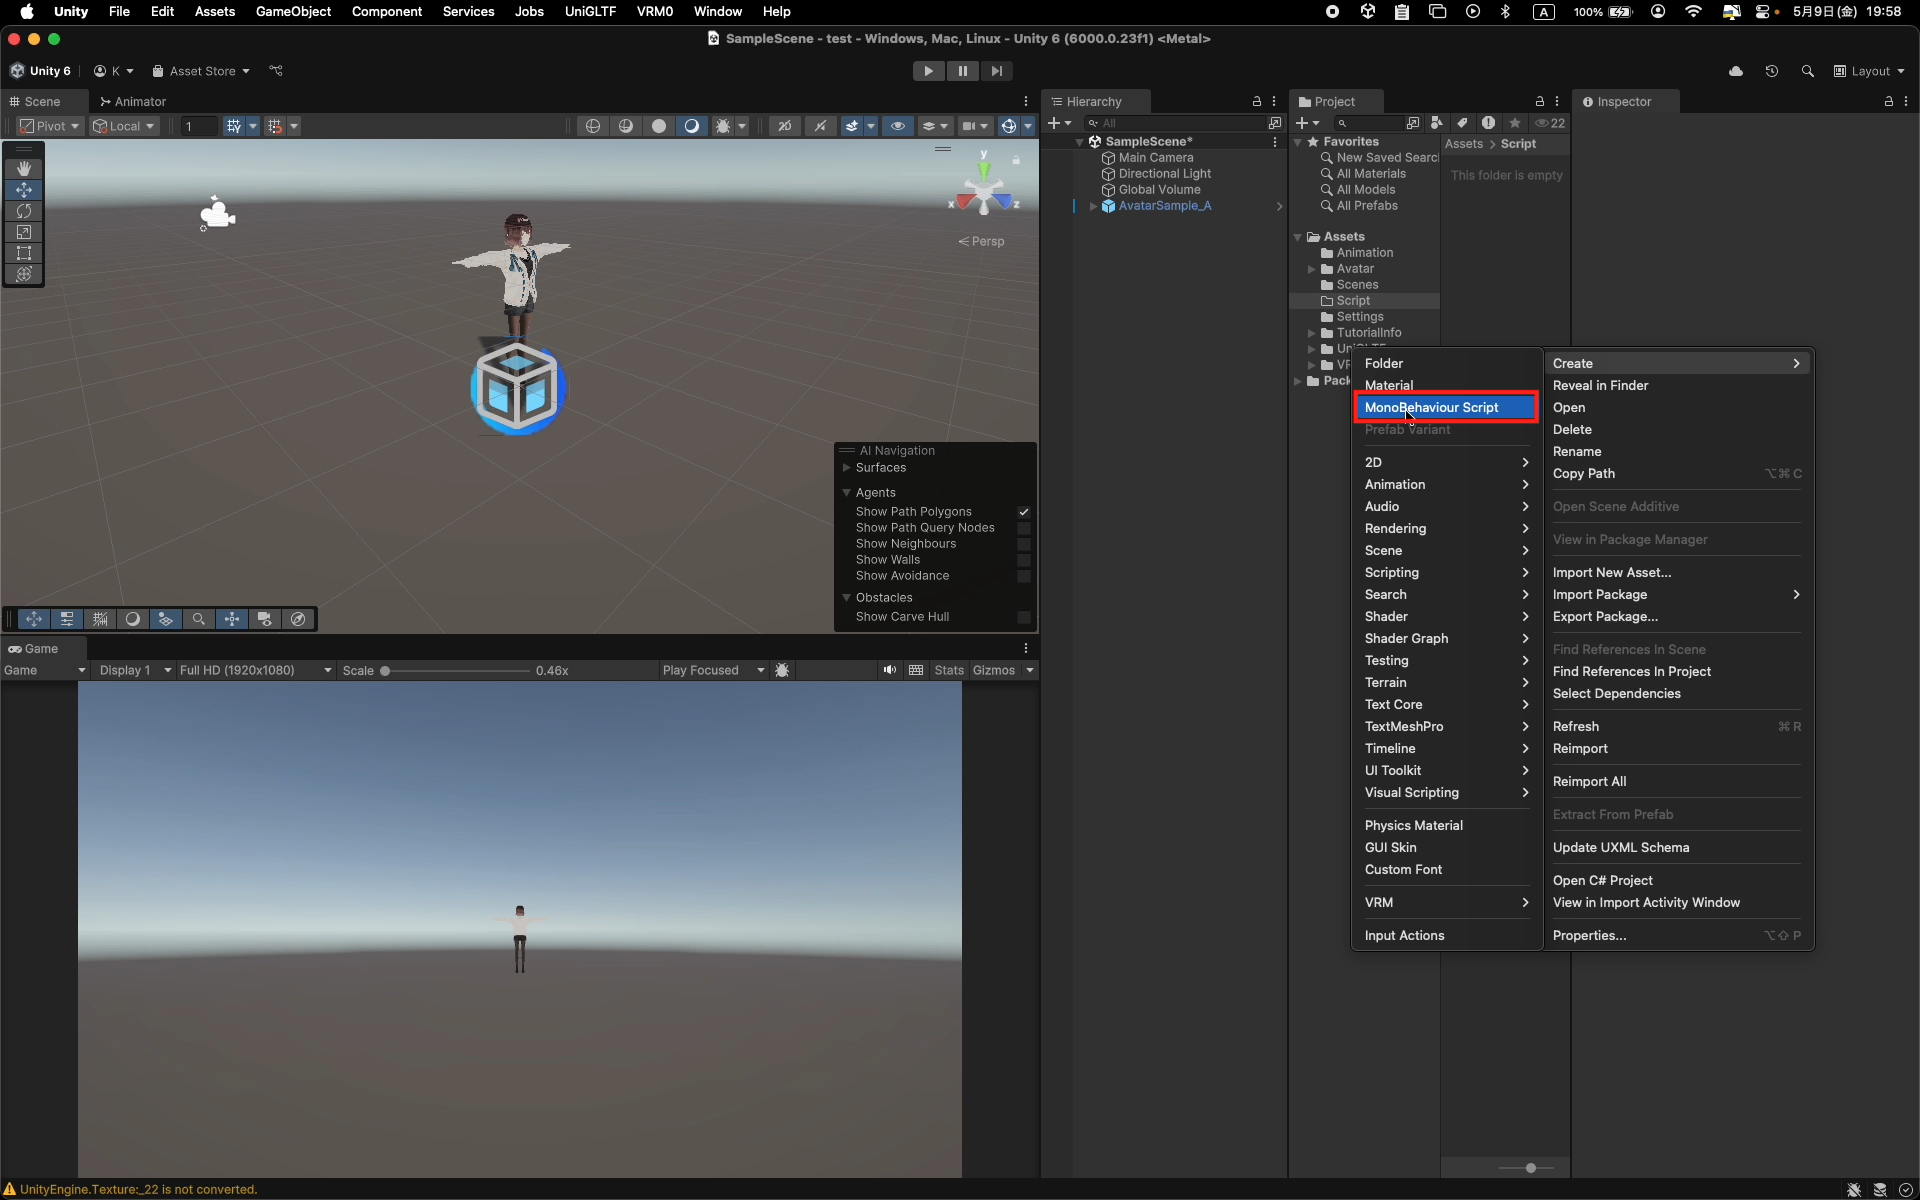The width and height of the screenshot is (1920, 1200).
Task: Click the Play button
Action: [x=928, y=71]
